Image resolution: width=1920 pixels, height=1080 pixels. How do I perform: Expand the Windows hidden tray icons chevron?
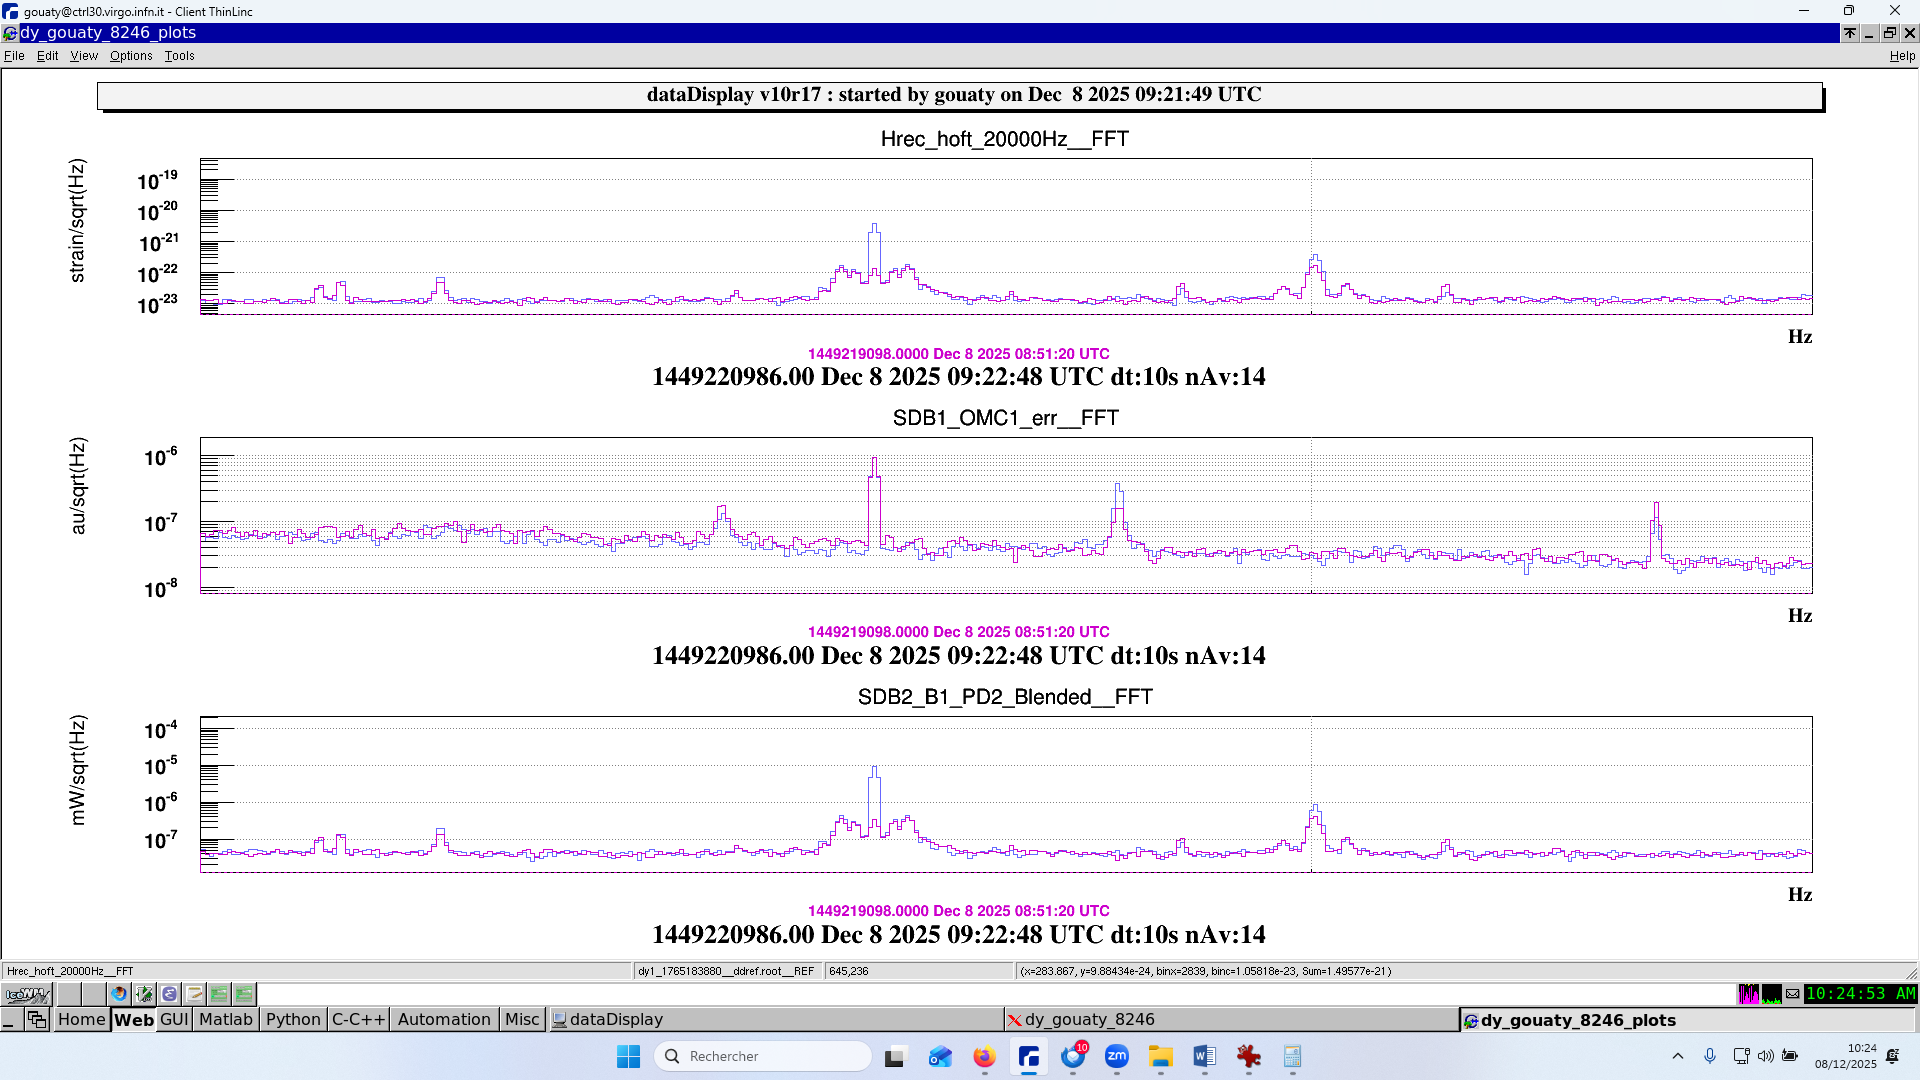1678,1056
